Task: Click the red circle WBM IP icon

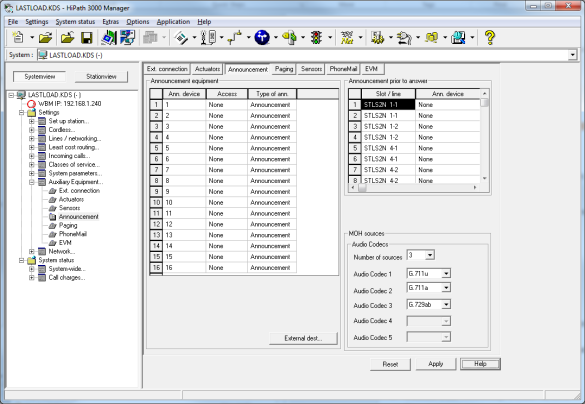Action: [x=31, y=104]
